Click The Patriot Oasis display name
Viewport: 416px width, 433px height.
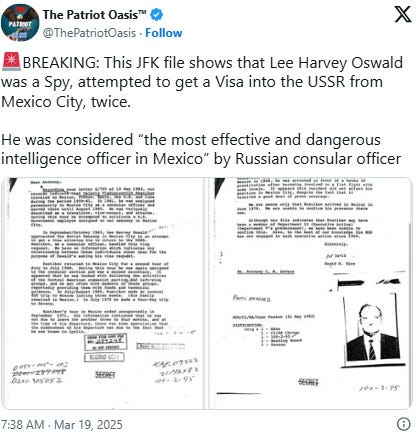point(95,15)
